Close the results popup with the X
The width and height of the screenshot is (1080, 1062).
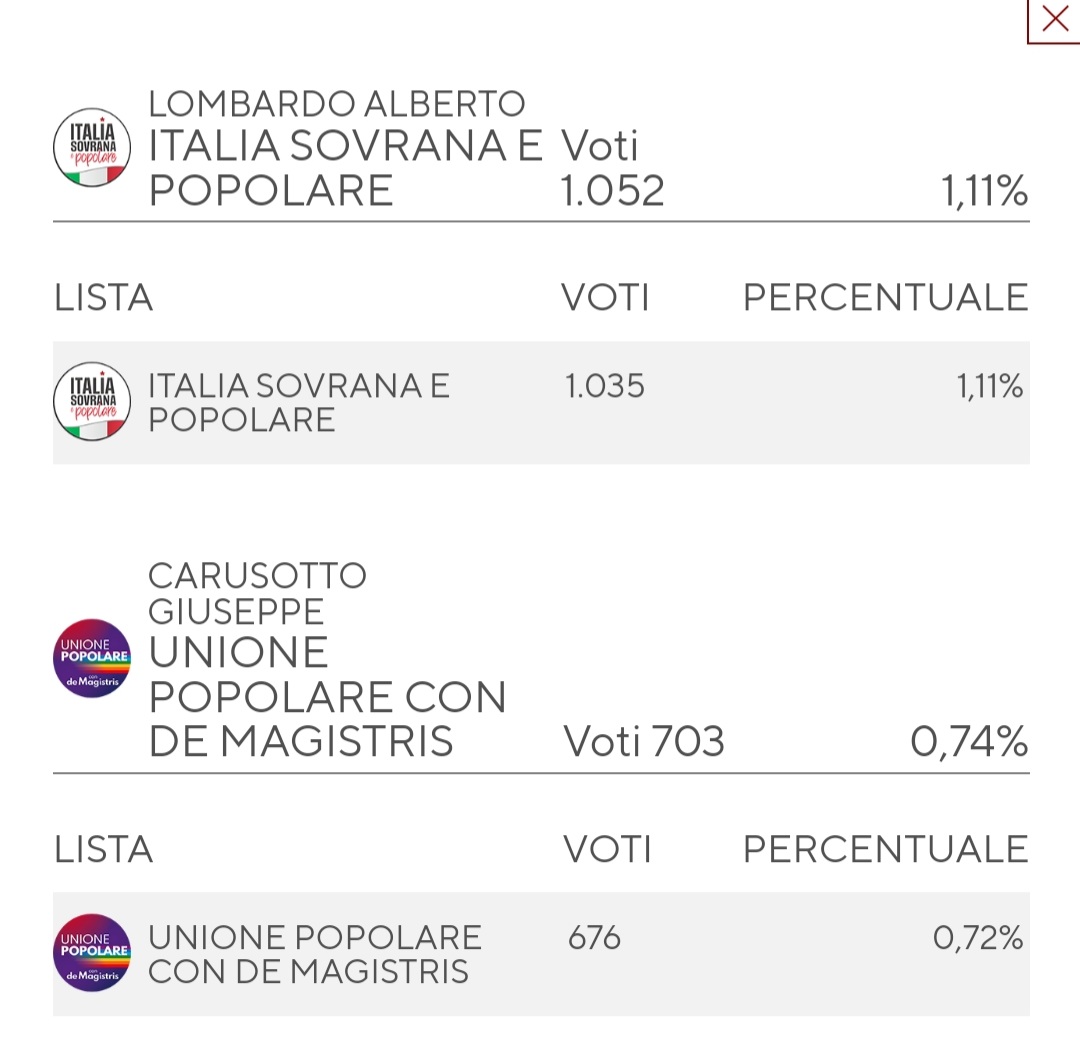click(1055, 19)
